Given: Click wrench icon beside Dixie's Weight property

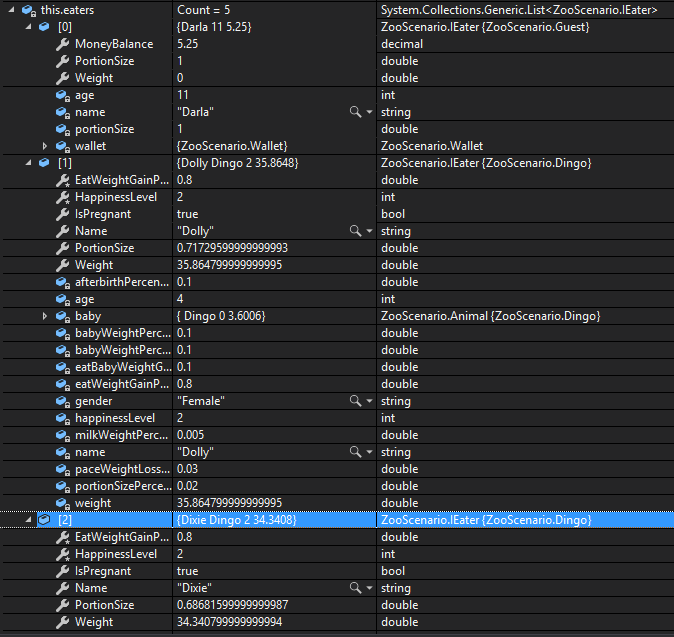Looking at the screenshot, I should [x=63, y=622].
